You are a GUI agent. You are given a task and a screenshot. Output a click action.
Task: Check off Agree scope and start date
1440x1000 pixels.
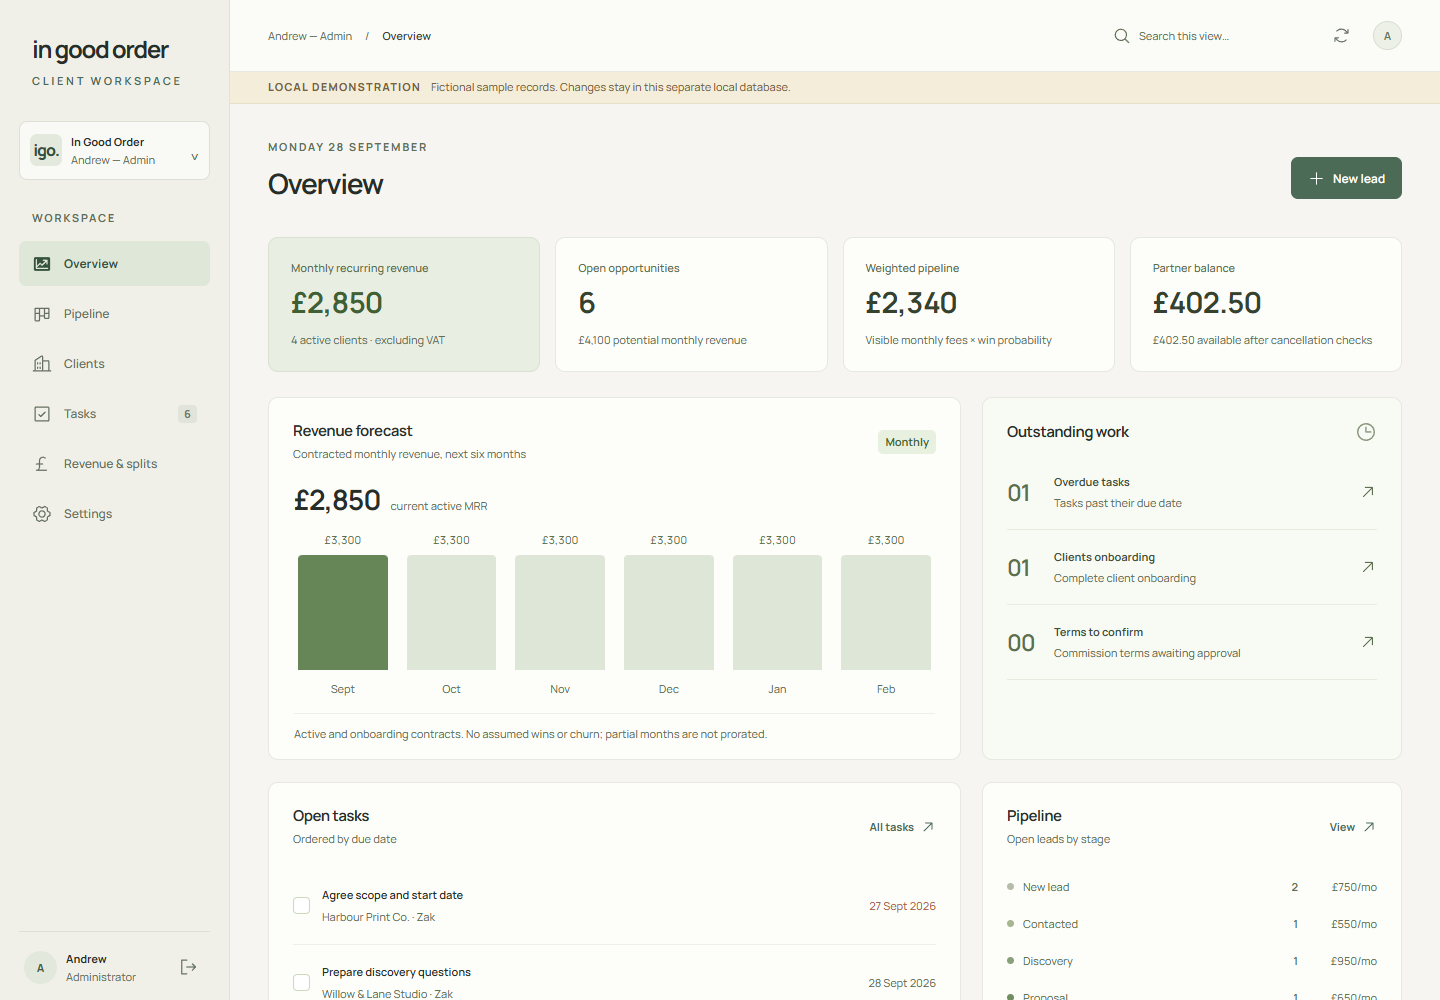pos(301,906)
